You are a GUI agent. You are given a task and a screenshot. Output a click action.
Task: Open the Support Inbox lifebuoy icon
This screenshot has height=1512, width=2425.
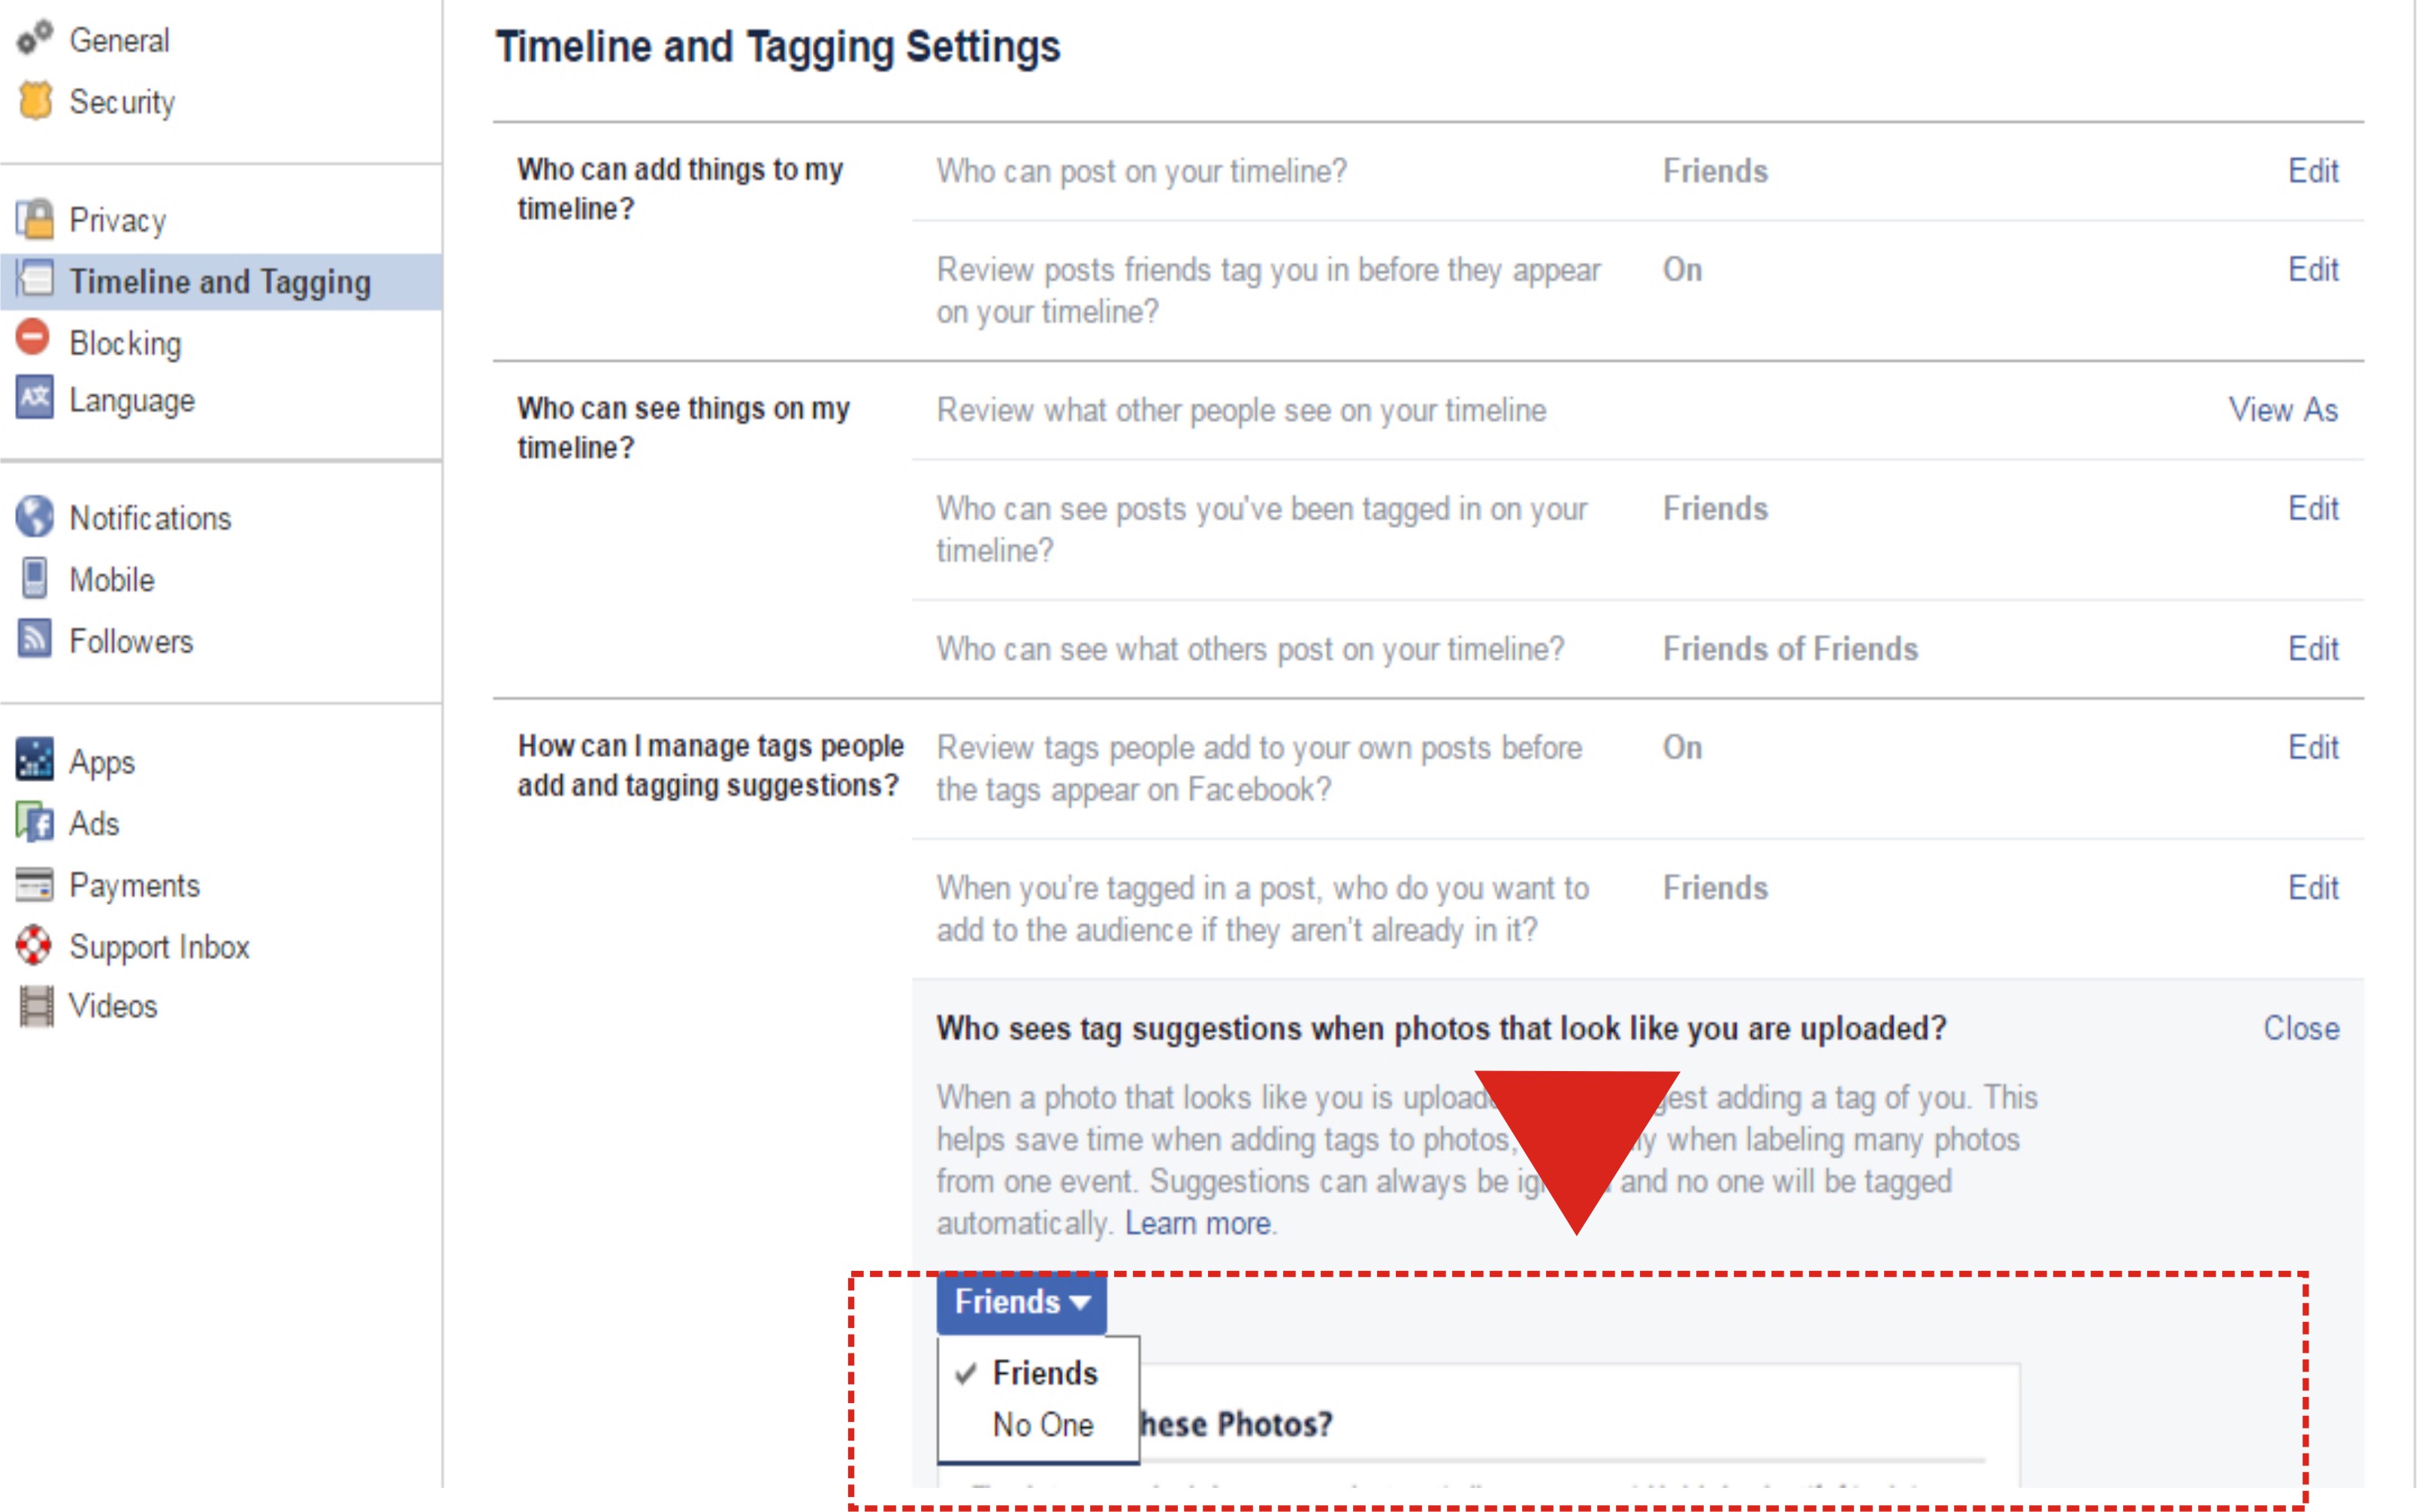[x=34, y=945]
